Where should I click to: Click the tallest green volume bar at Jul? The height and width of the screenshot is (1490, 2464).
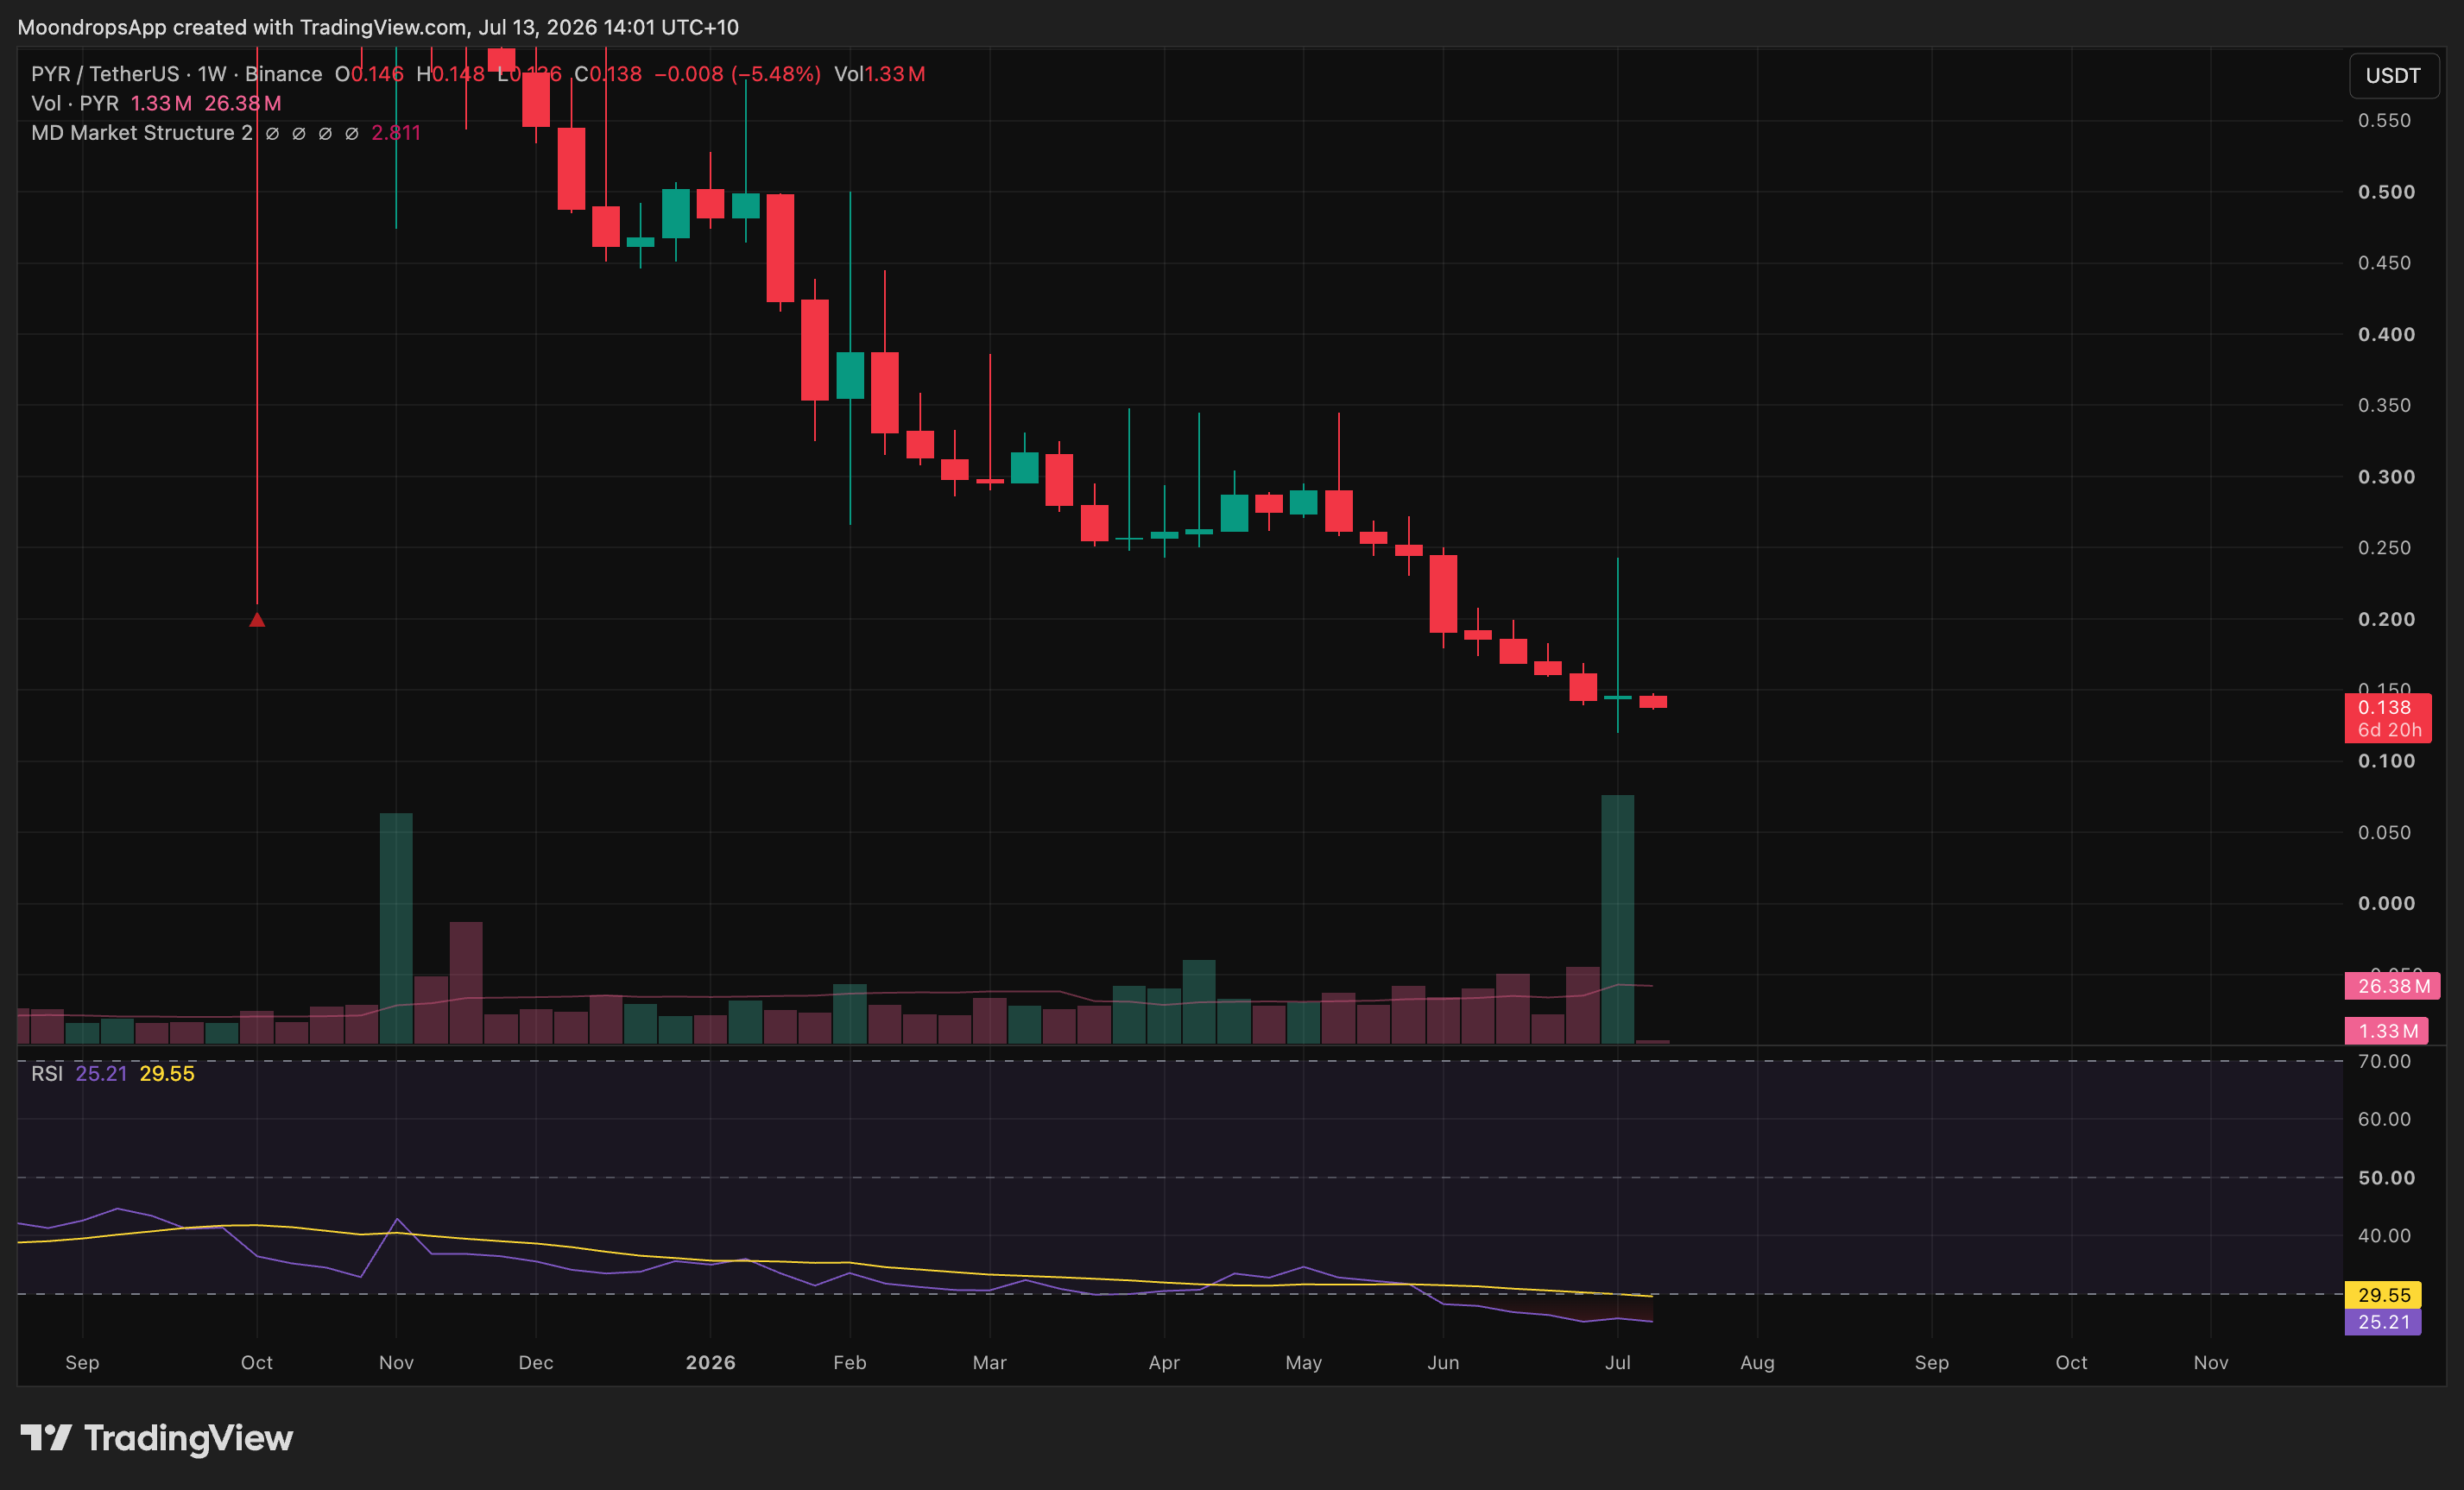pyautogui.click(x=1617, y=919)
